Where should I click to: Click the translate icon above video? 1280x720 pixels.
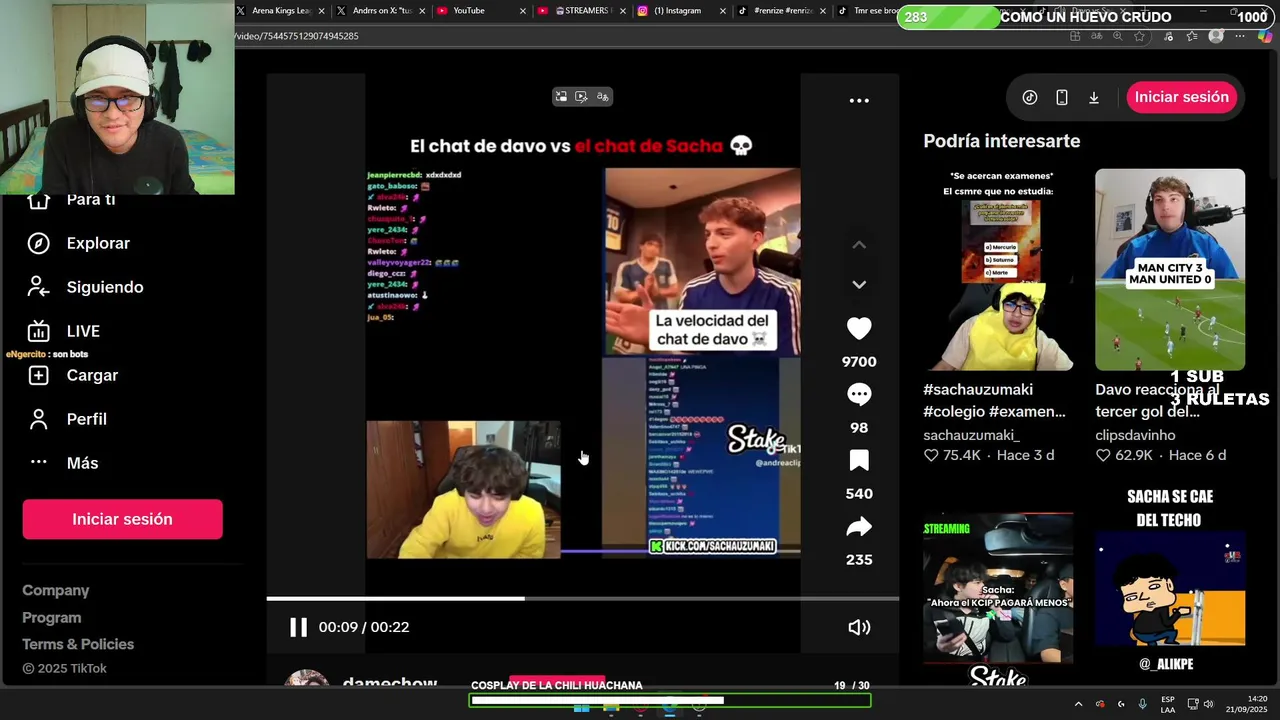point(602,97)
